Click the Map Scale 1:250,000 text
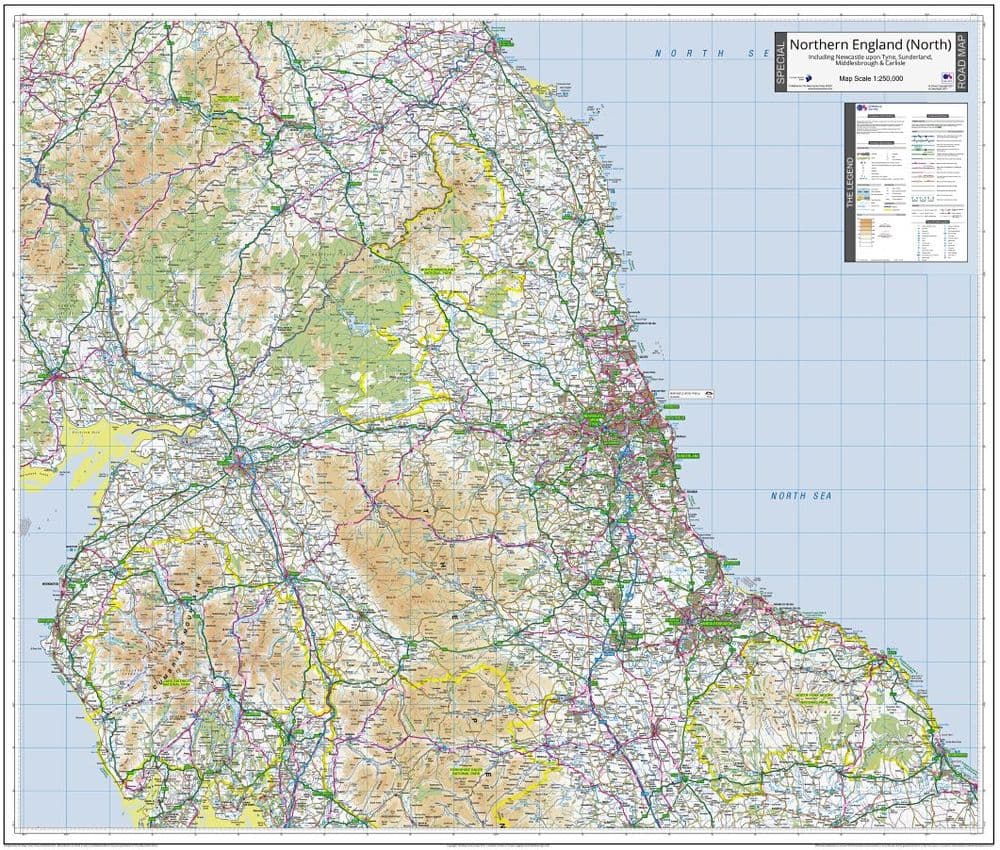This screenshot has height=850, width=1000. point(871,78)
